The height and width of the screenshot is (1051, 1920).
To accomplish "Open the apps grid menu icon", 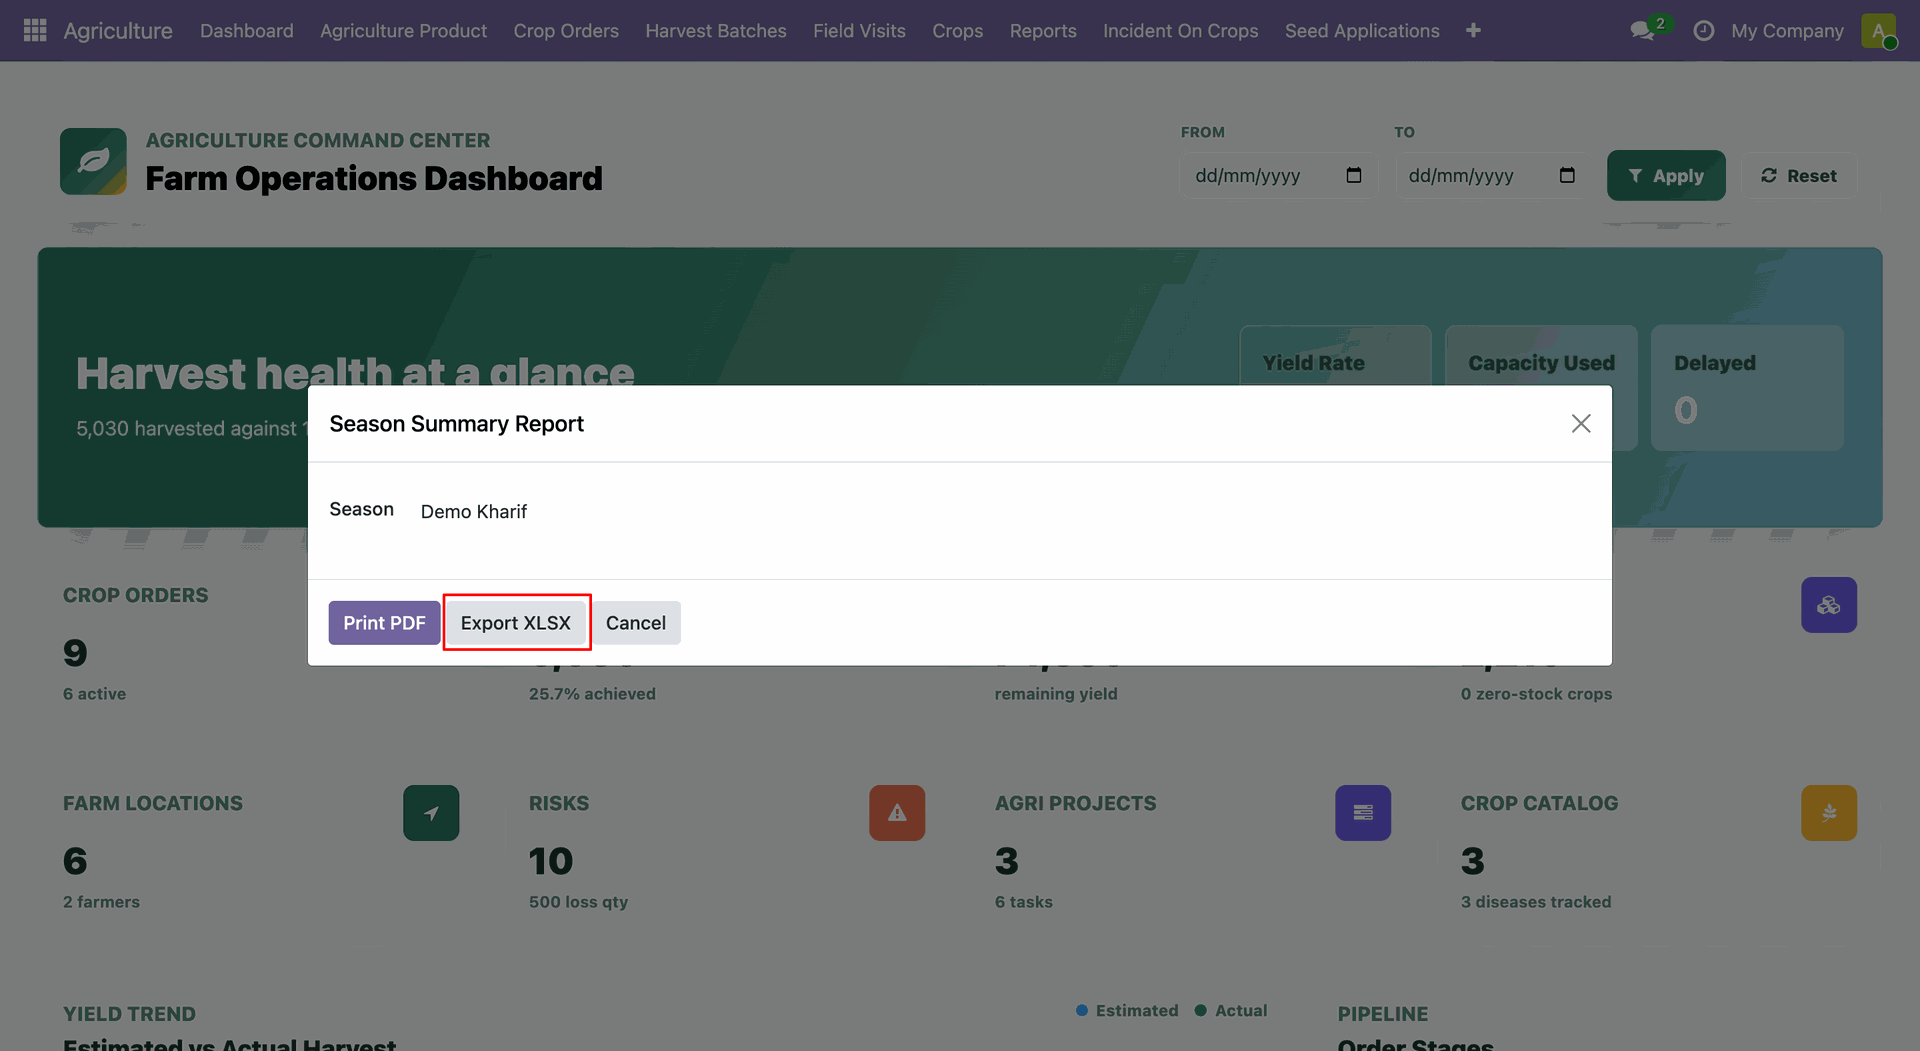I will (x=35, y=31).
